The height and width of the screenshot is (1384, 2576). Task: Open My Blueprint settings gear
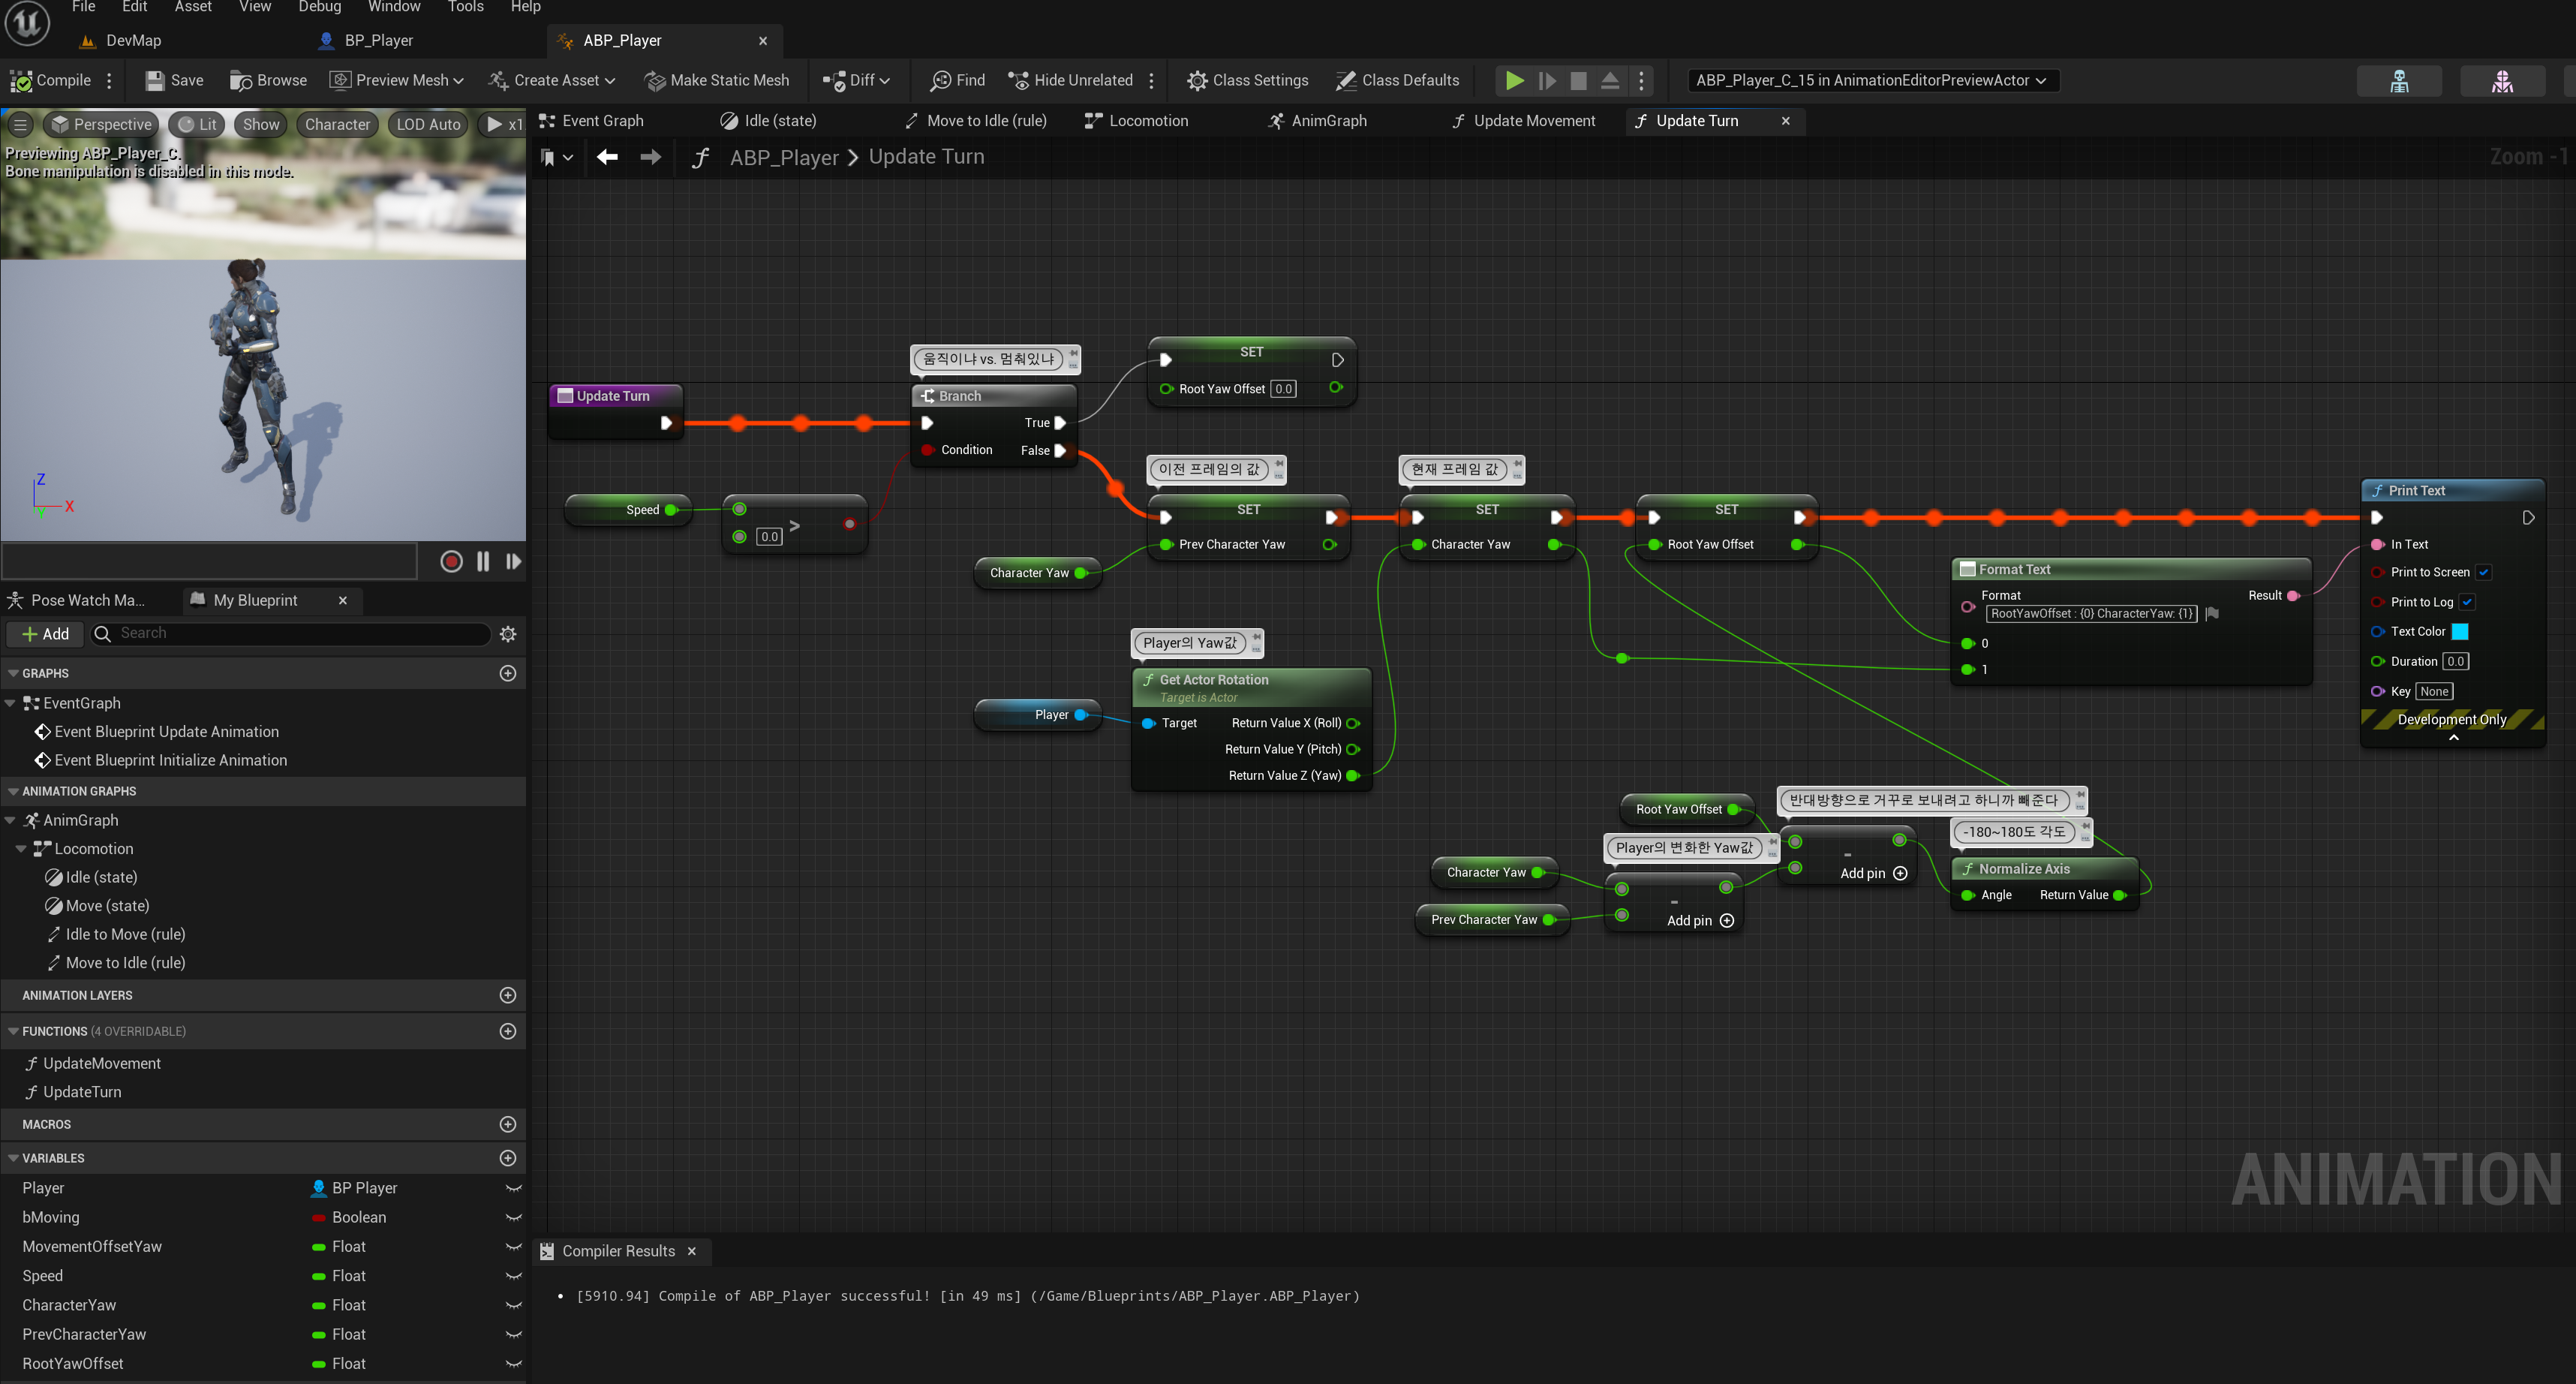pos(508,634)
